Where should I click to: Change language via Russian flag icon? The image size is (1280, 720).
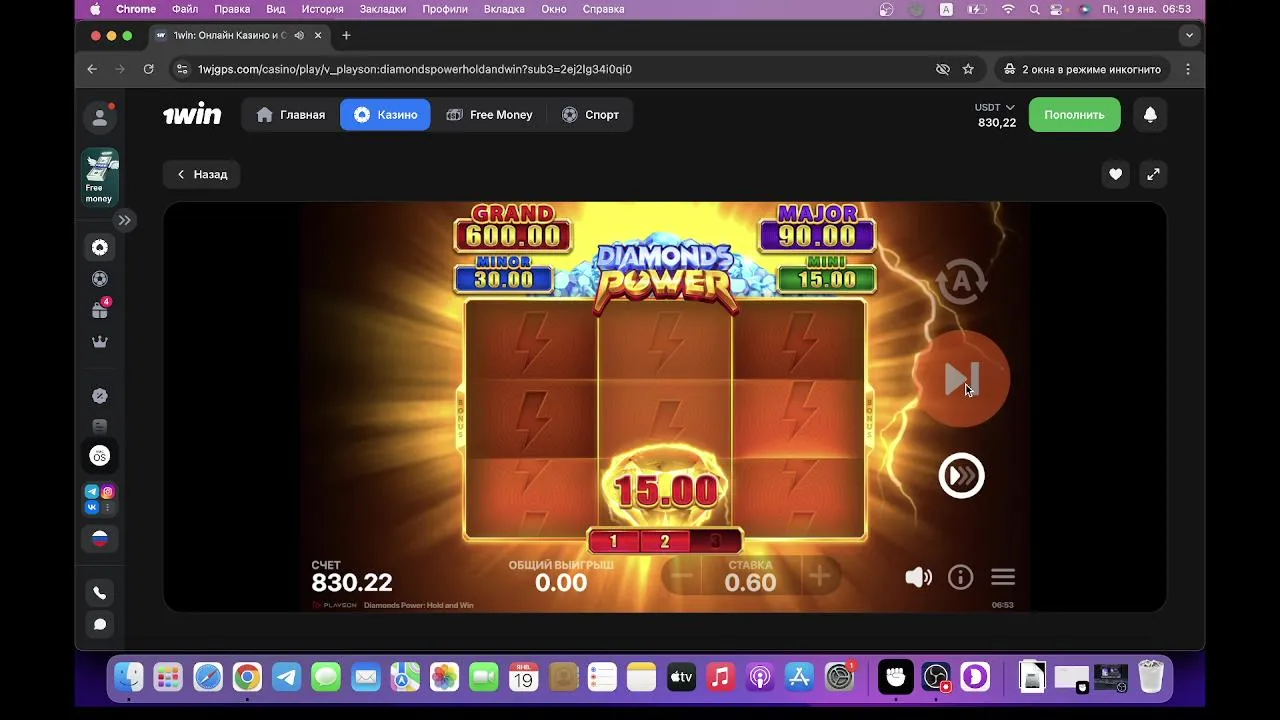100,538
